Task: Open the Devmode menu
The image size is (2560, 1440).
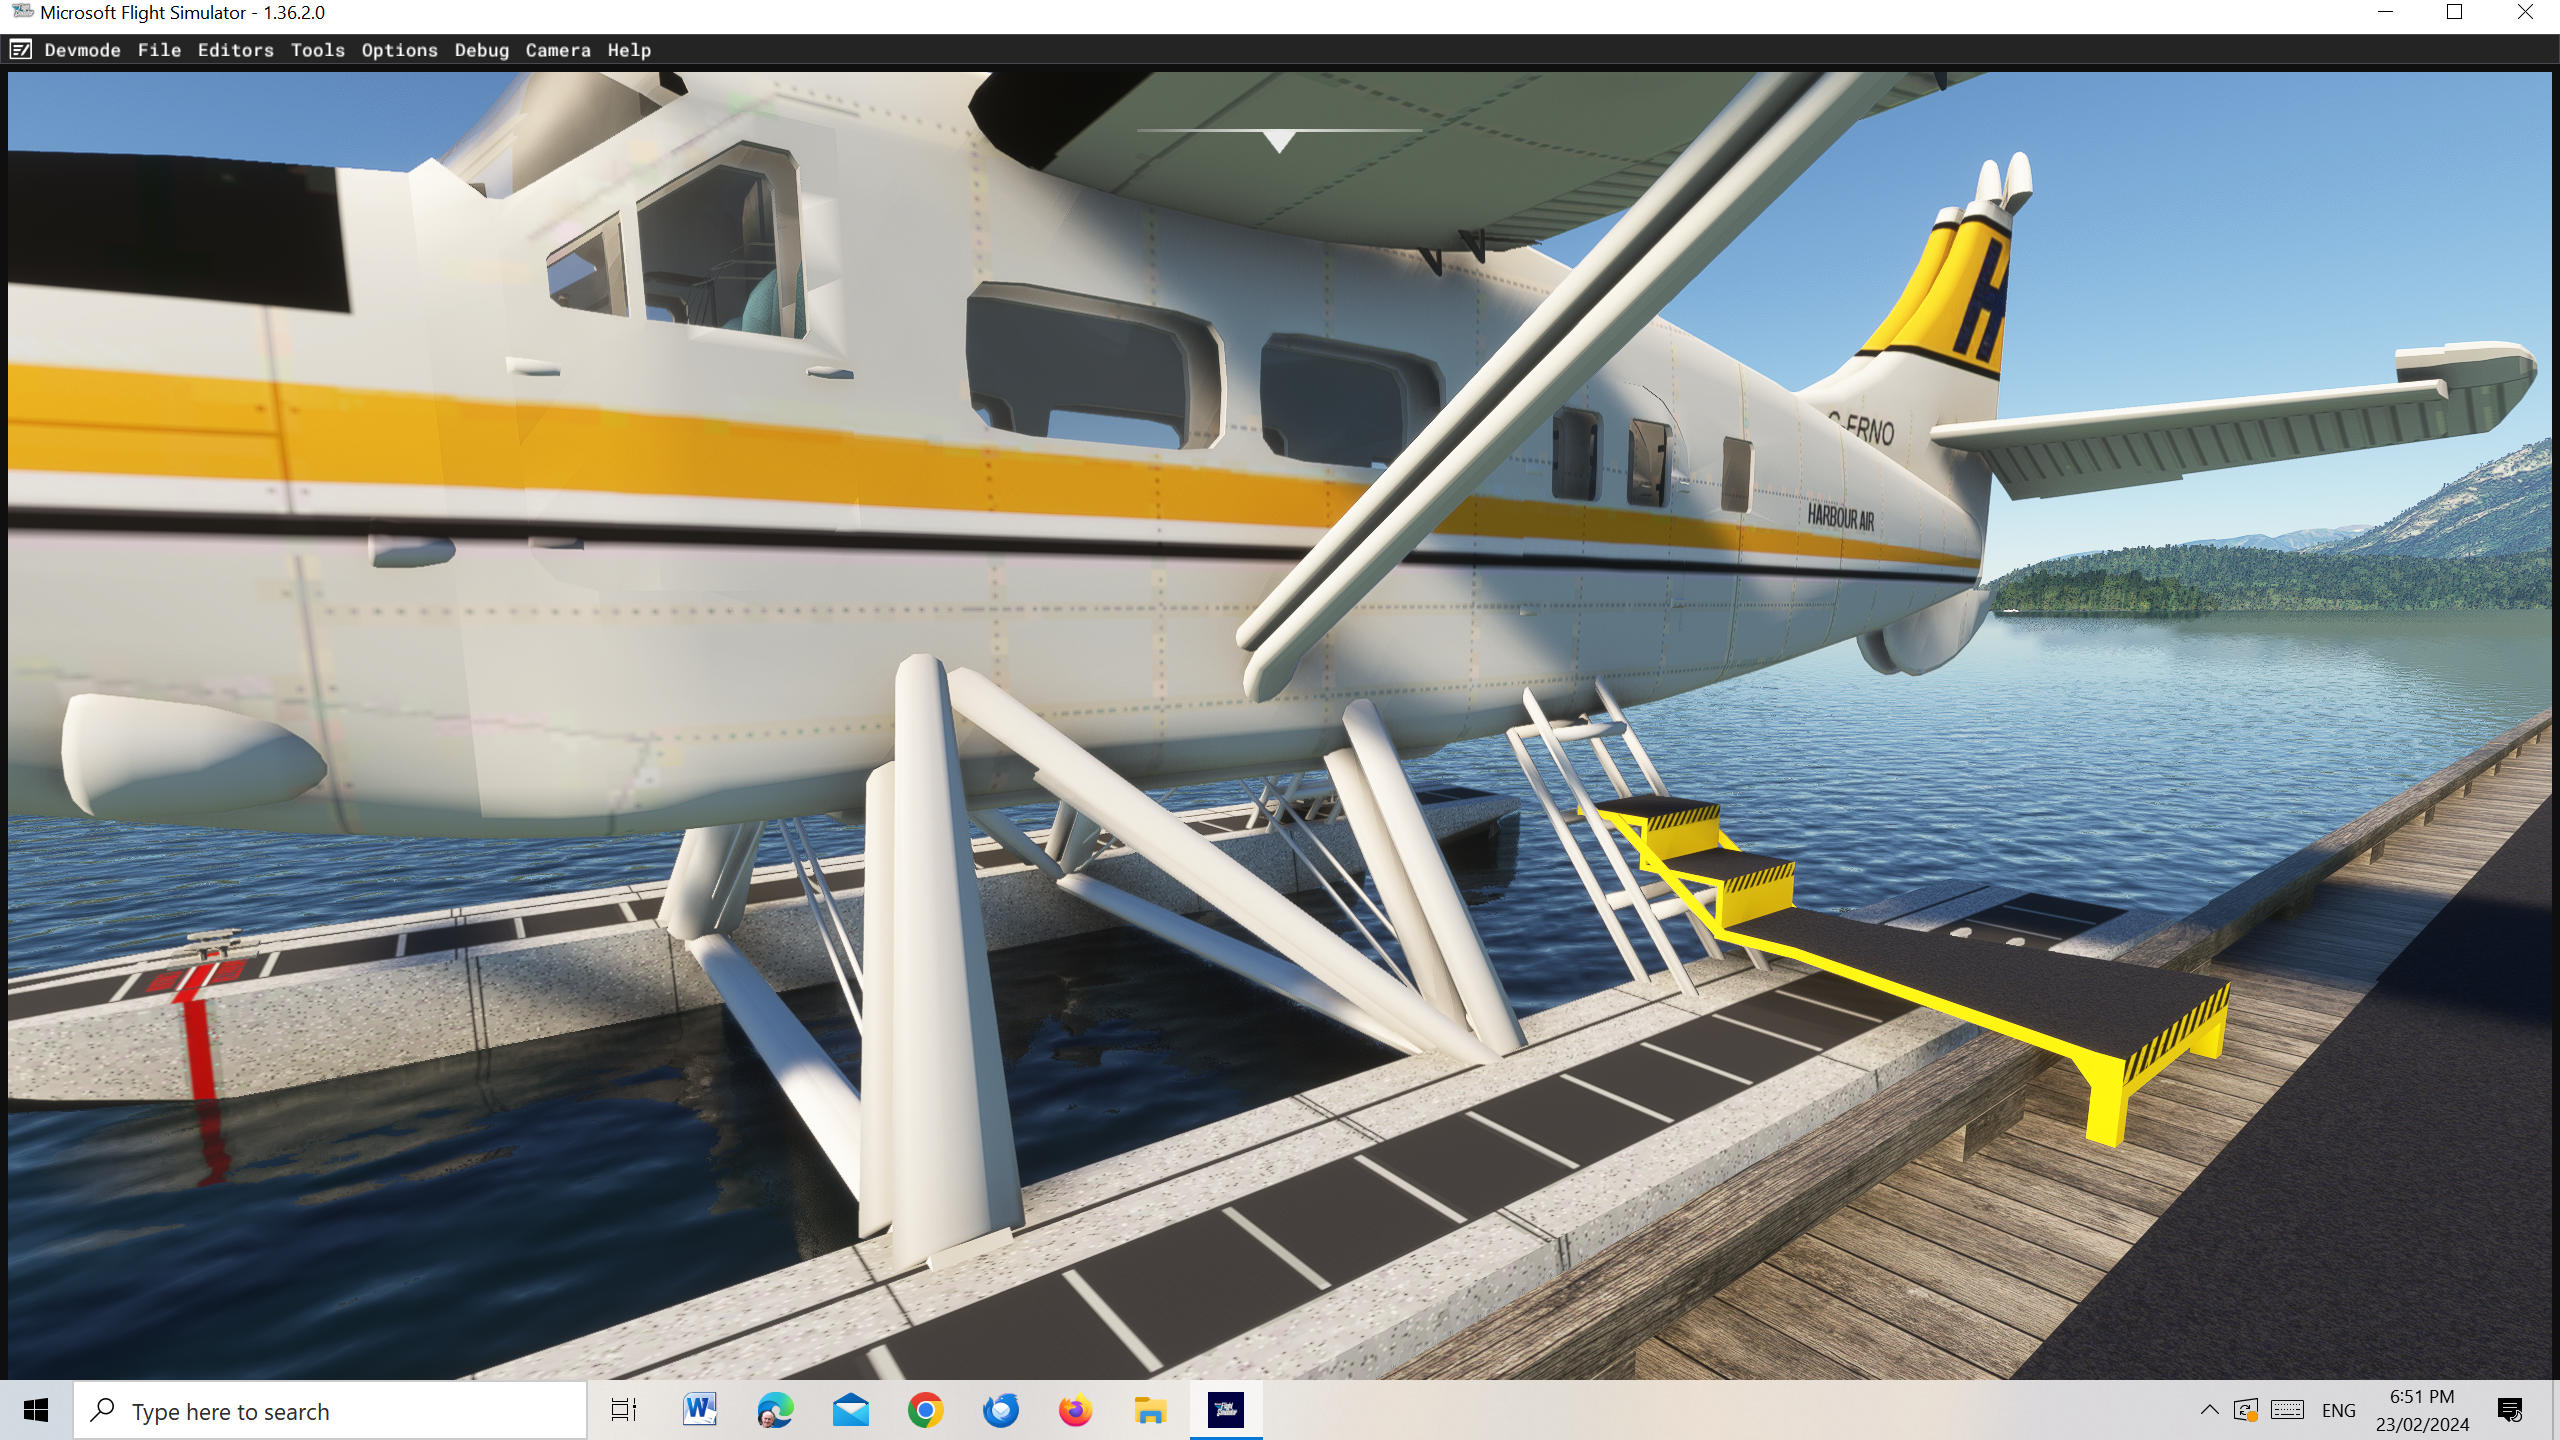Action: point(84,50)
